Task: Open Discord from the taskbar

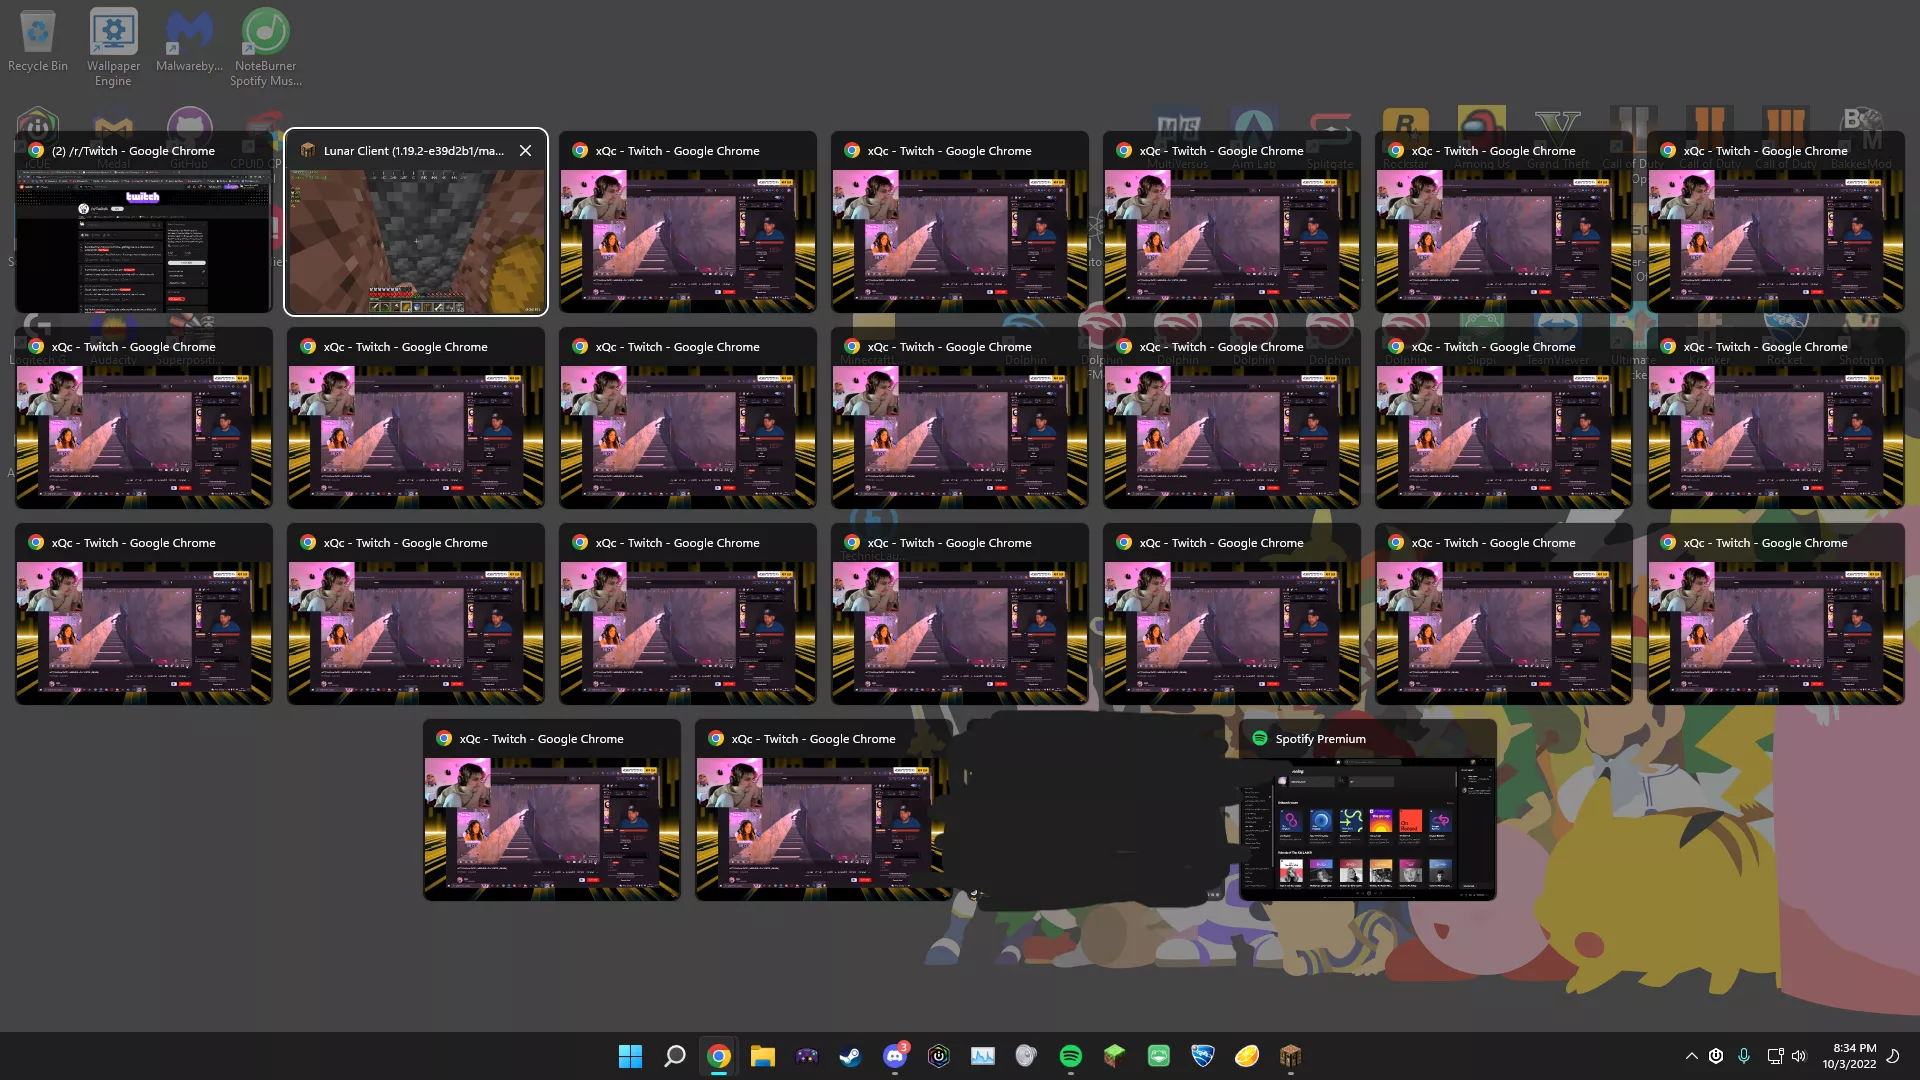Action: (894, 1055)
